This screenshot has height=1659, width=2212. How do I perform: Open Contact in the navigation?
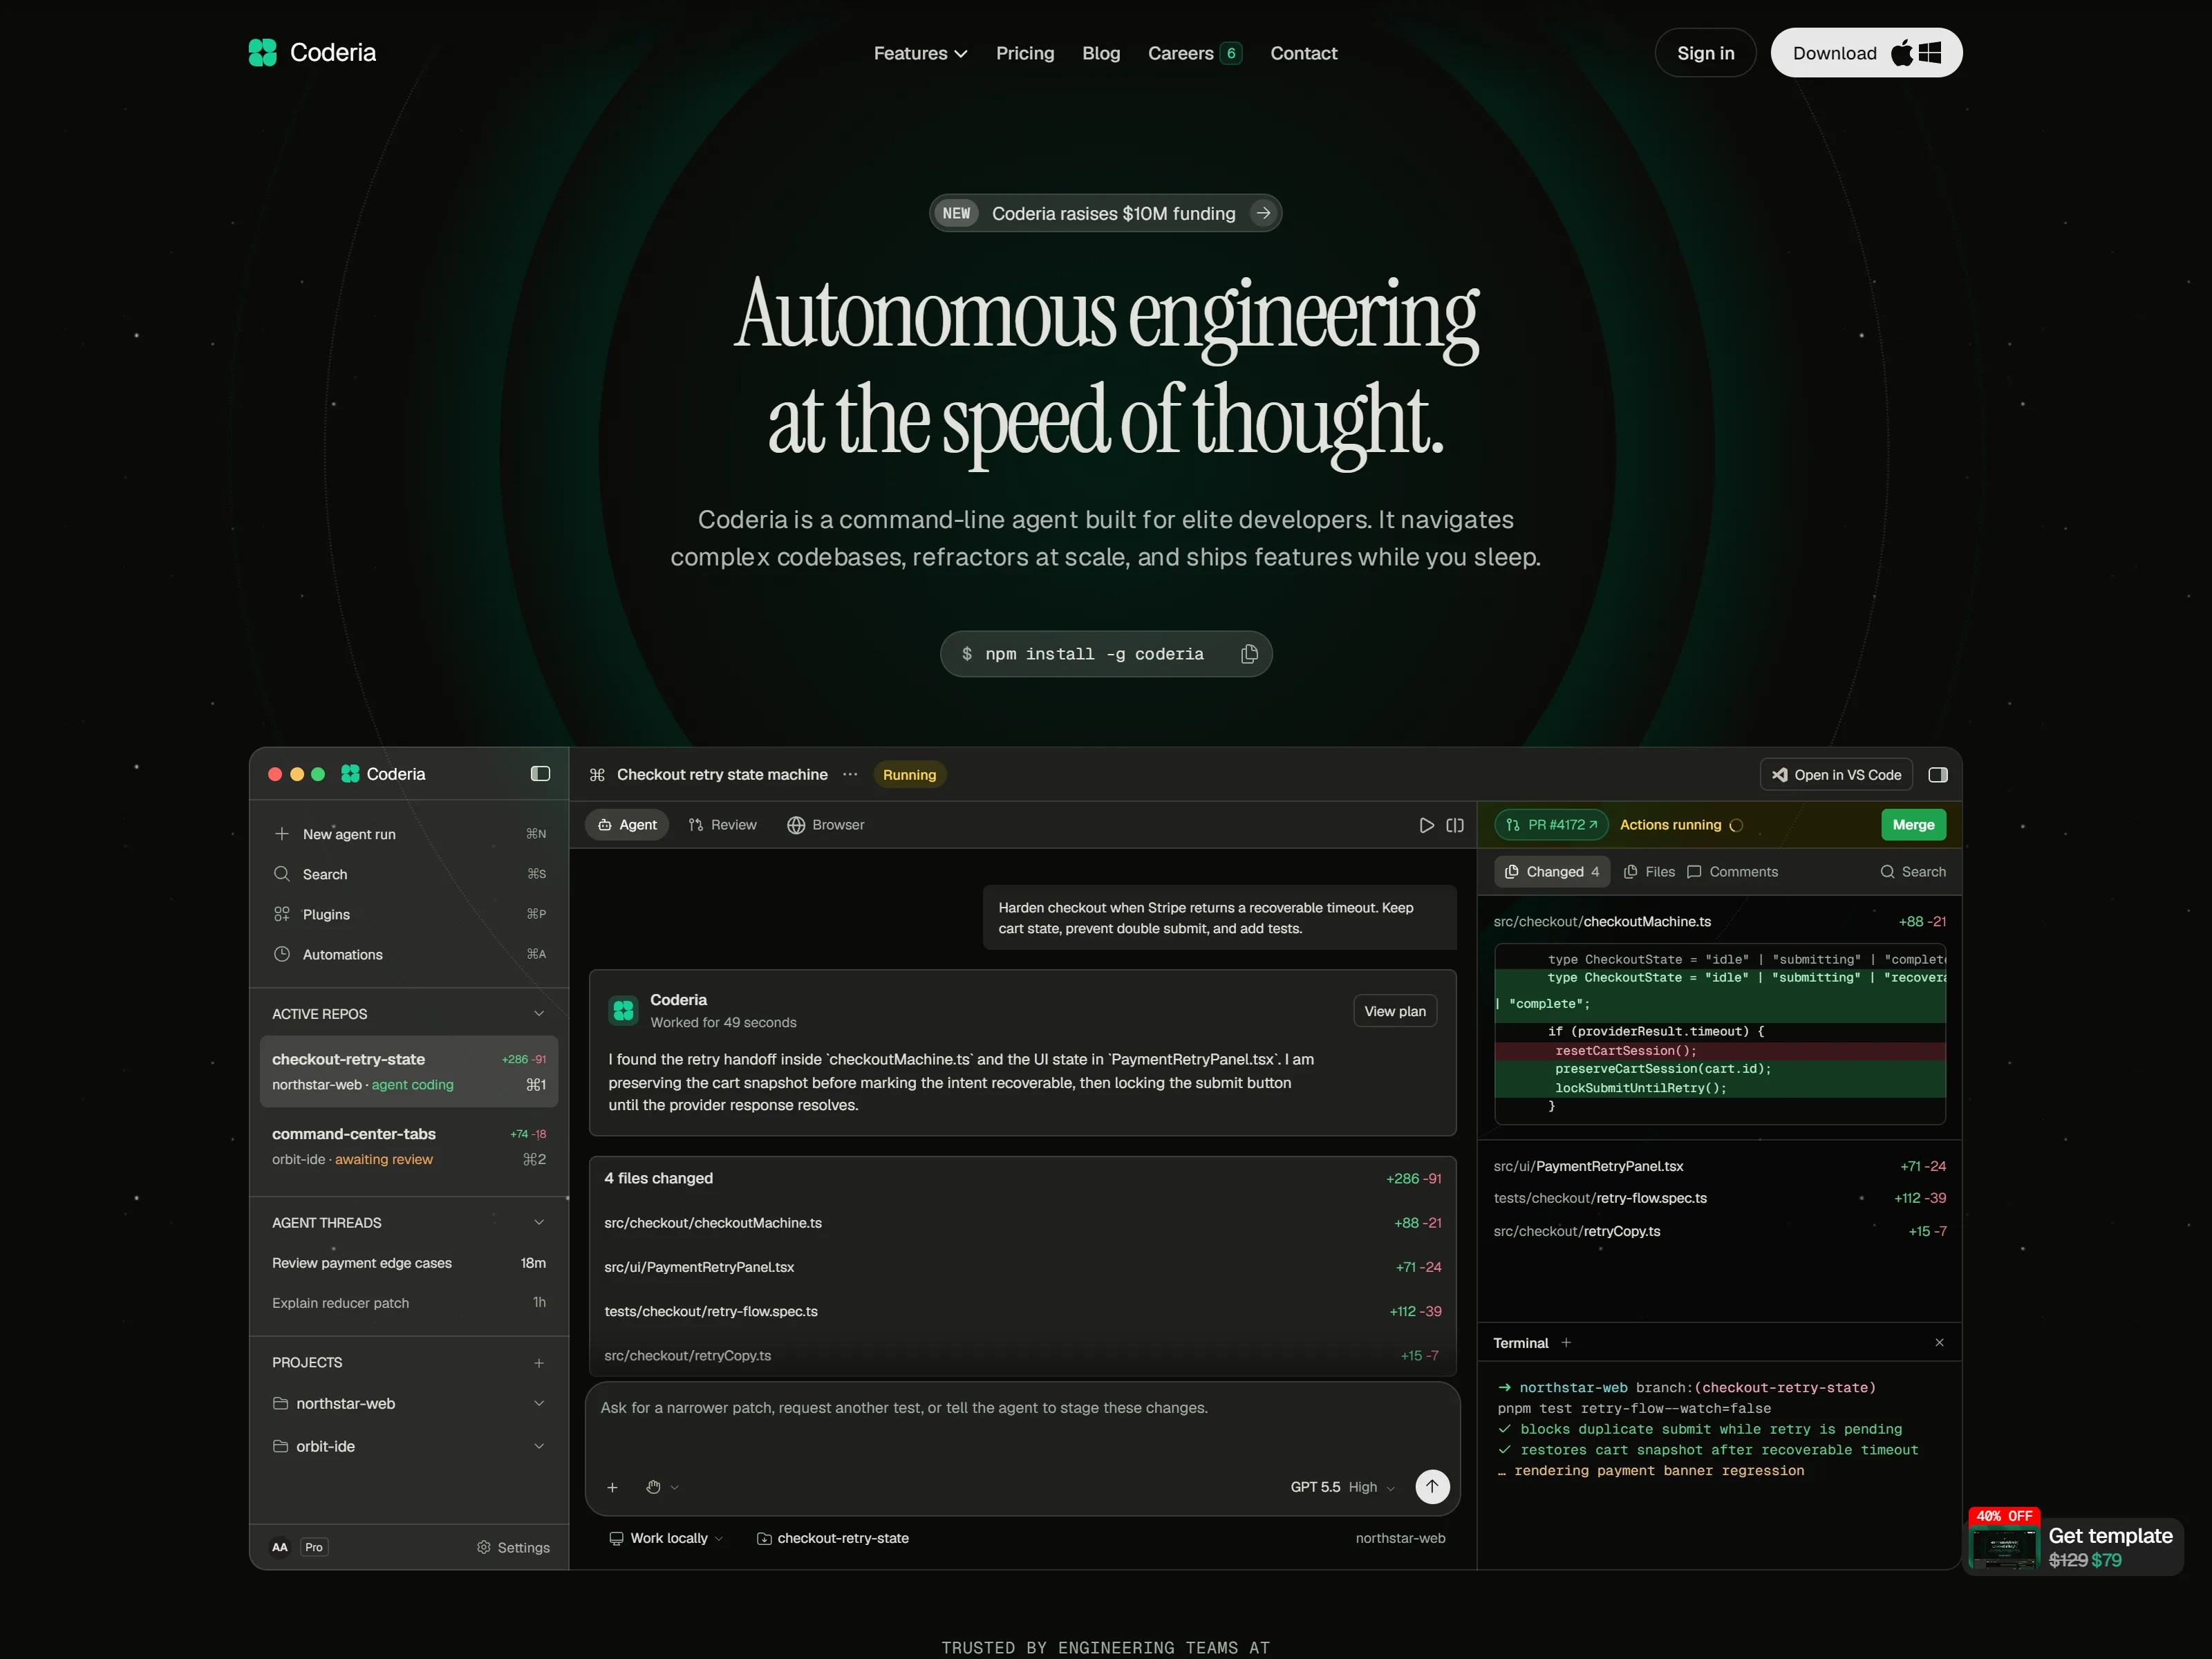tap(1303, 53)
